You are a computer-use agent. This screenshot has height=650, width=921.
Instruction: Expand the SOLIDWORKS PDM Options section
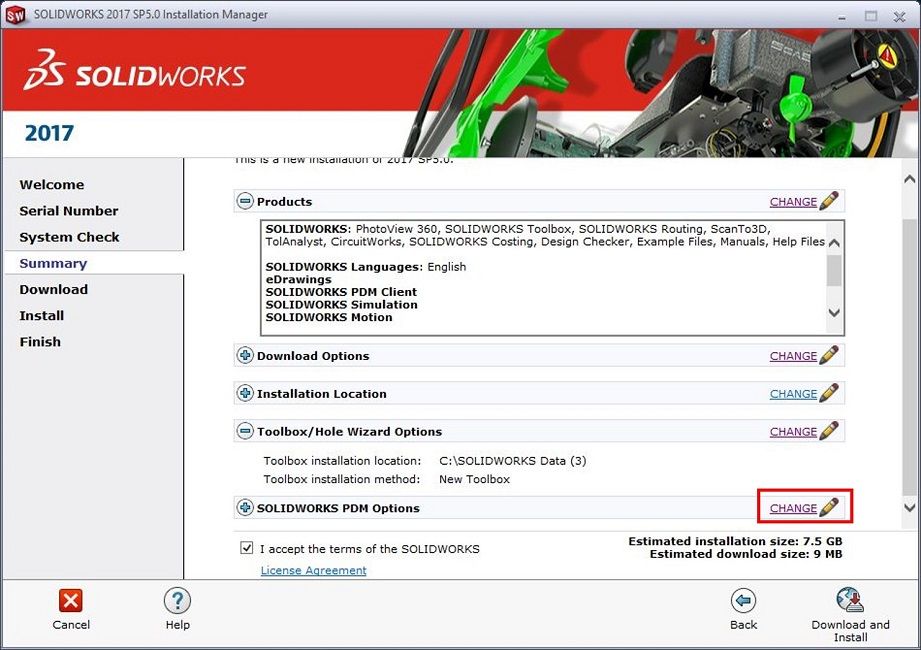245,508
